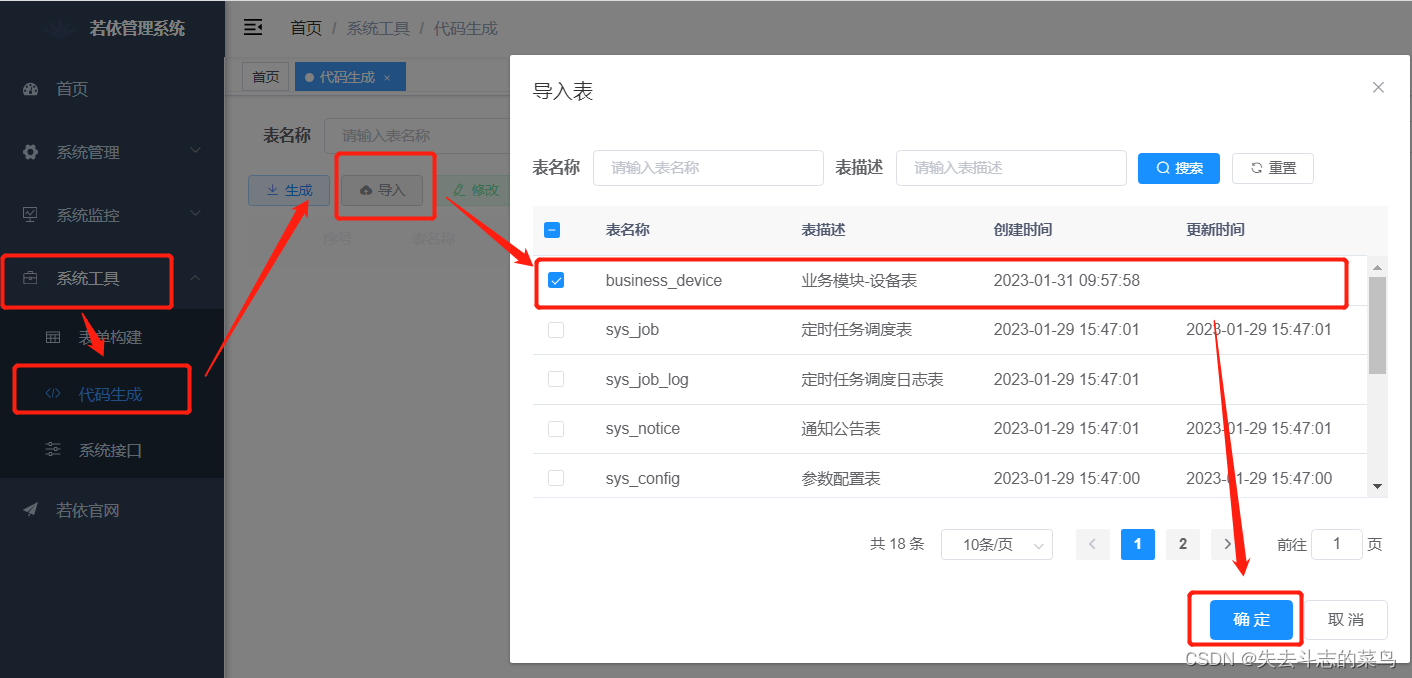The width and height of the screenshot is (1412, 678).
Task: Click the table scrollbar down arrow
Action: click(x=1378, y=487)
